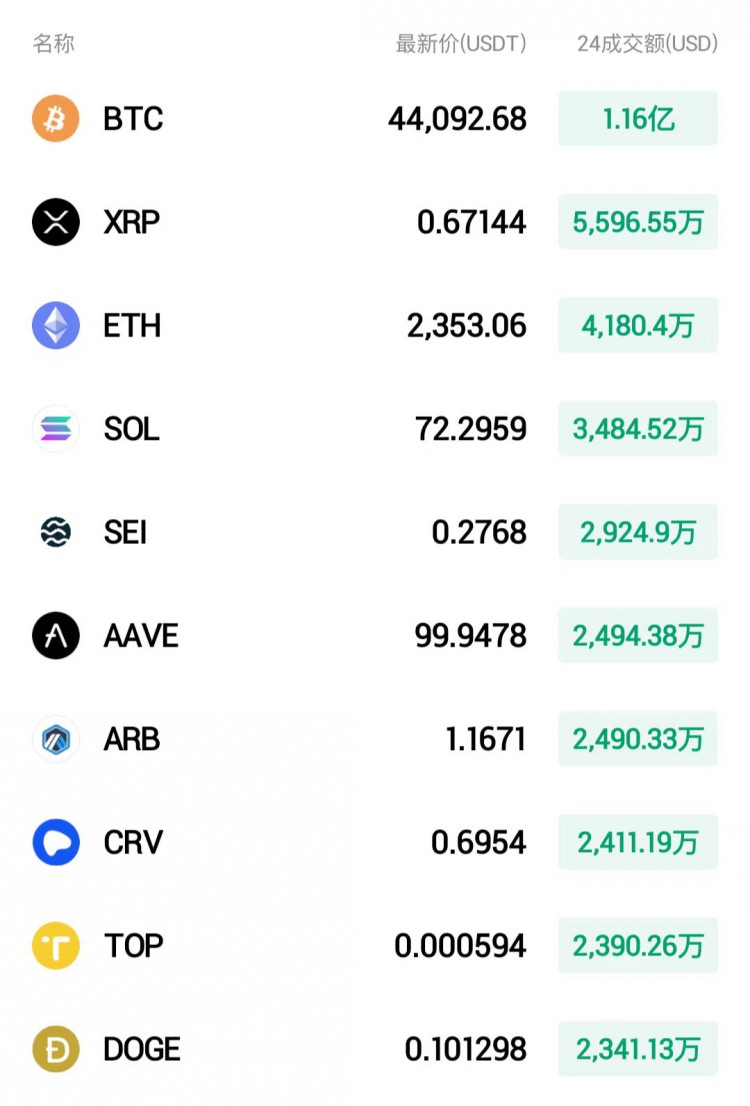The width and height of the screenshot is (750, 1106).
Task: Select the AAVE price 99.9478
Action: (471, 636)
